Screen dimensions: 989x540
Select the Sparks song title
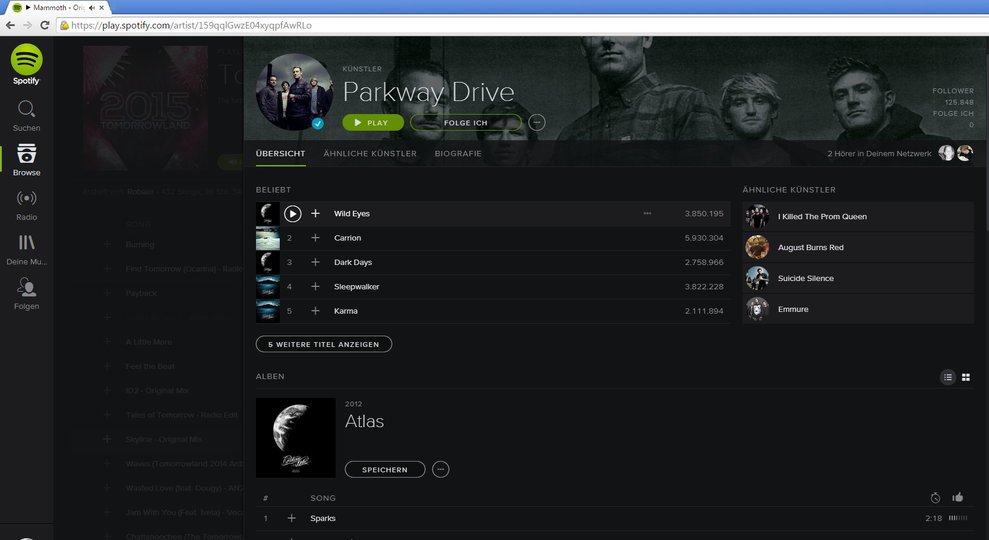click(323, 518)
